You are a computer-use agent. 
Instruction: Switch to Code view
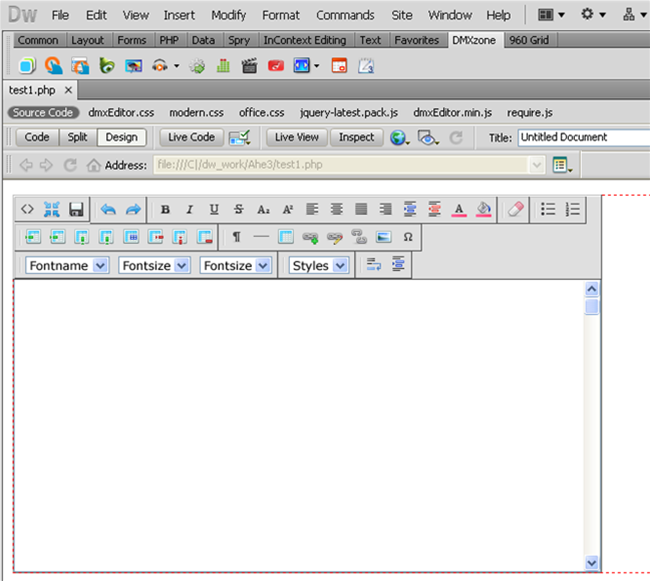coord(37,137)
